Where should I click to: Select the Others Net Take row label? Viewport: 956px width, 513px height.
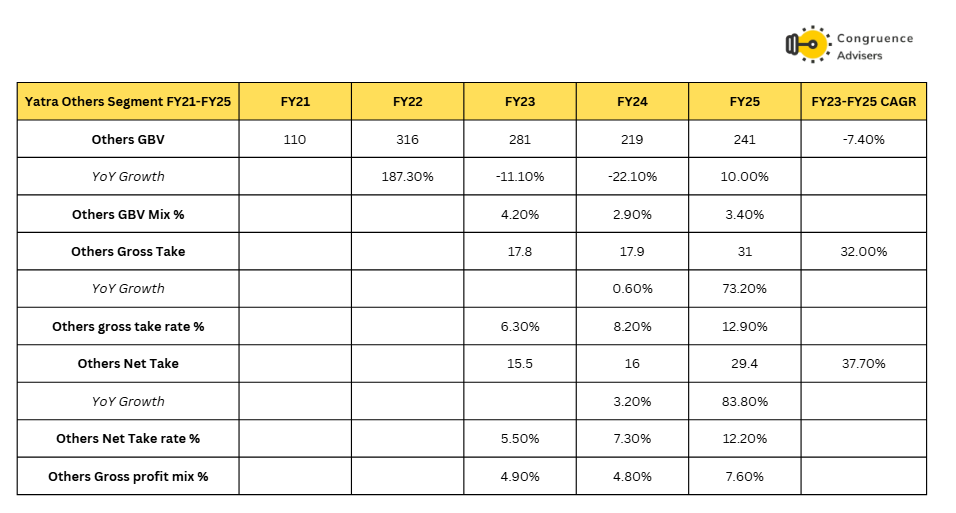[x=128, y=364]
